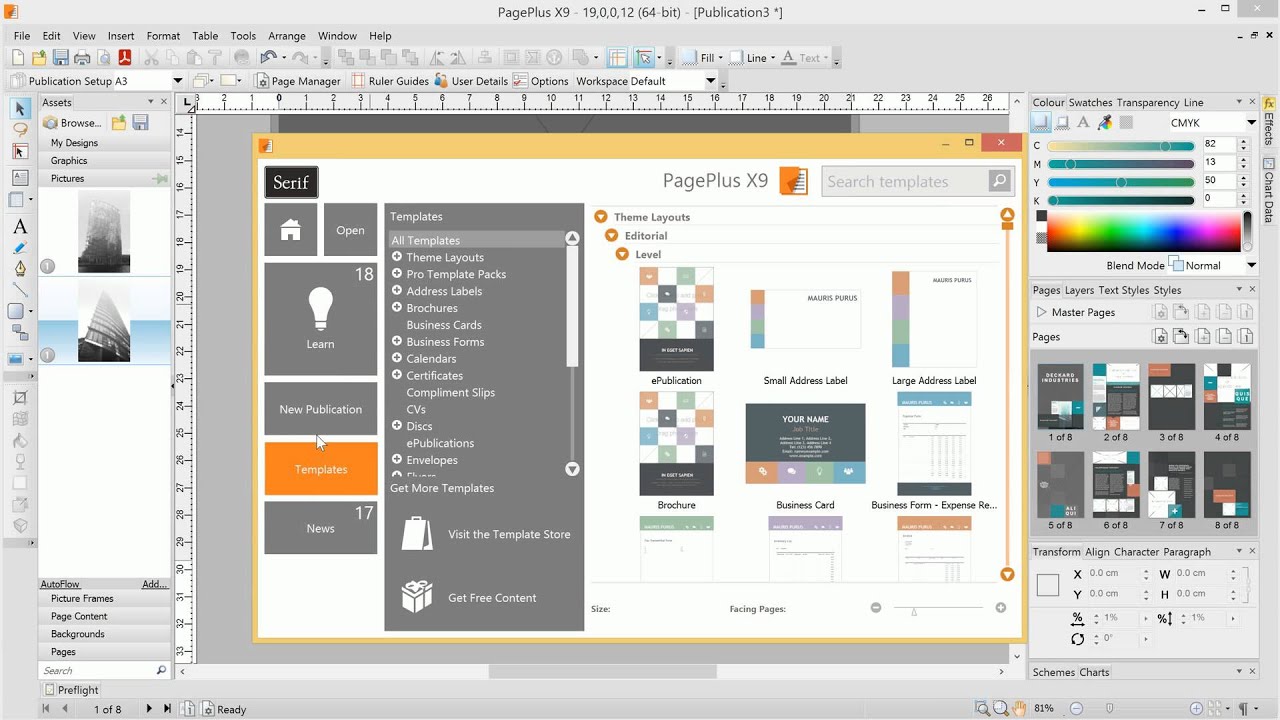Click the Search templates field
This screenshot has height=720, width=1280.
905,181
